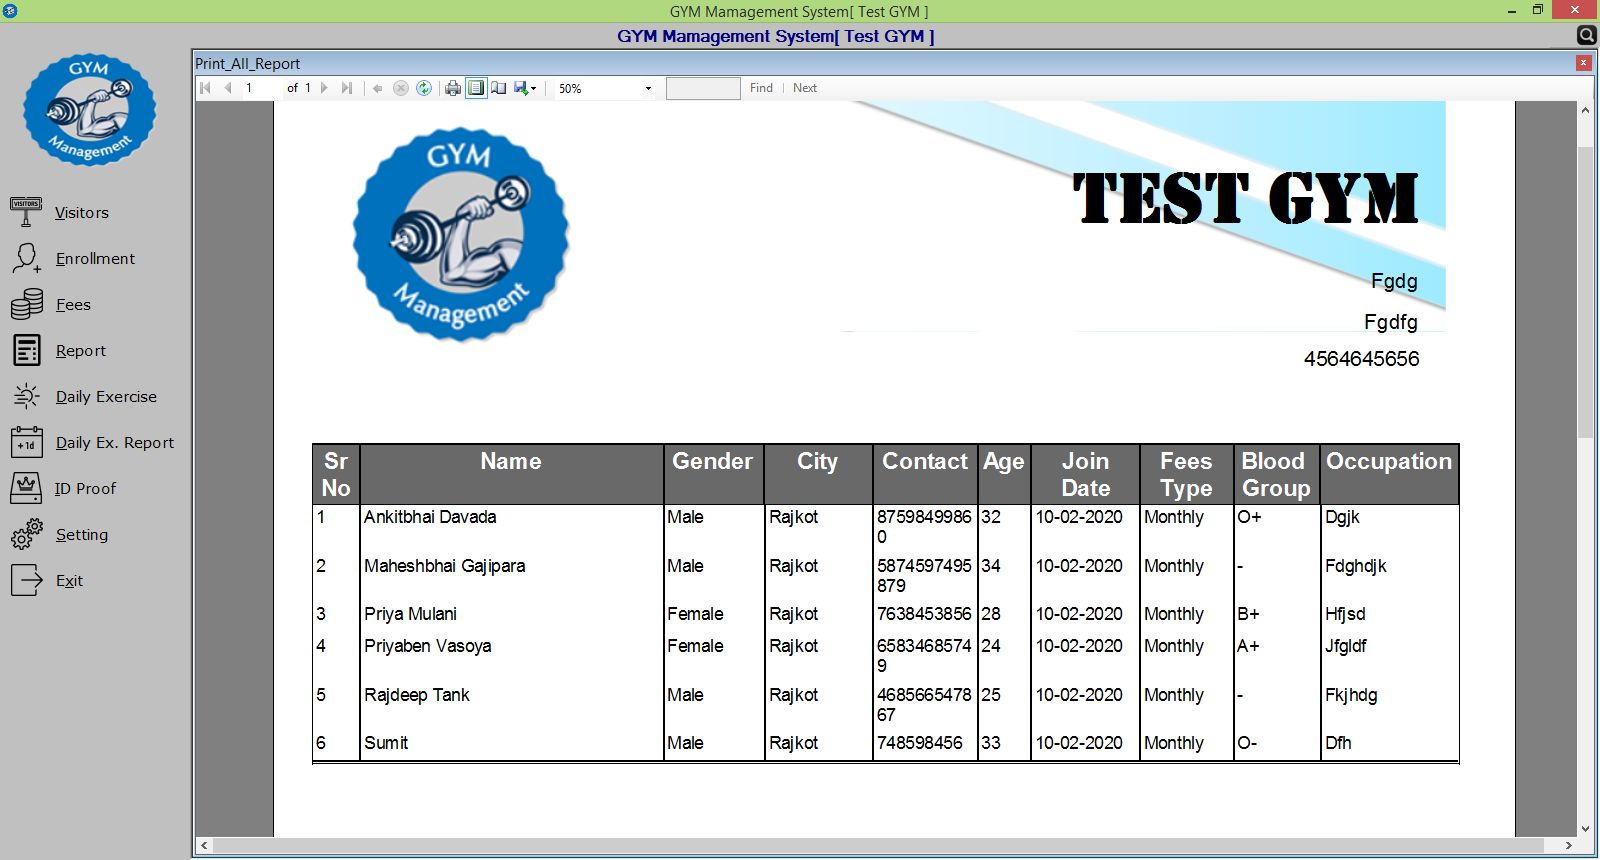Click the Join Date column header
The width and height of the screenshot is (1600, 860).
[x=1085, y=474]
